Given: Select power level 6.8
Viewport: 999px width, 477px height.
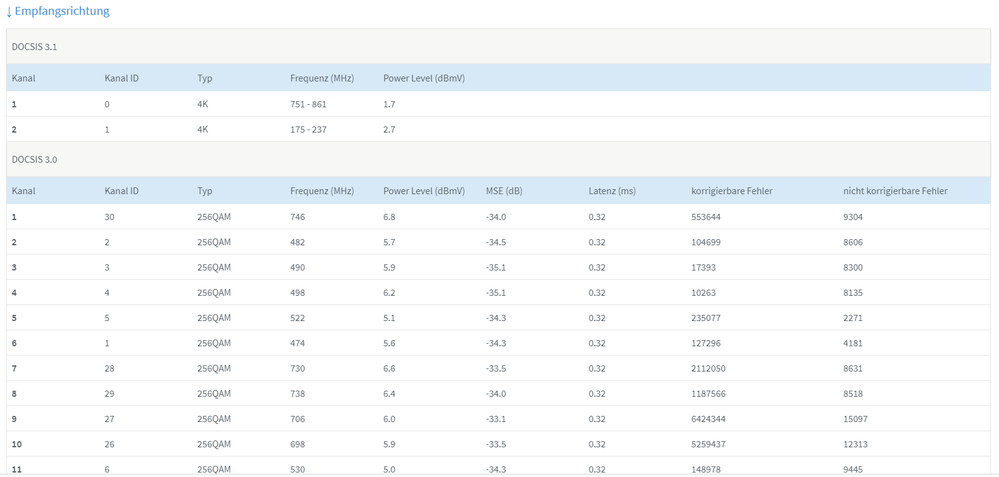Looking at the screenshot, I should pyautogui.click(x=389, y=217).
